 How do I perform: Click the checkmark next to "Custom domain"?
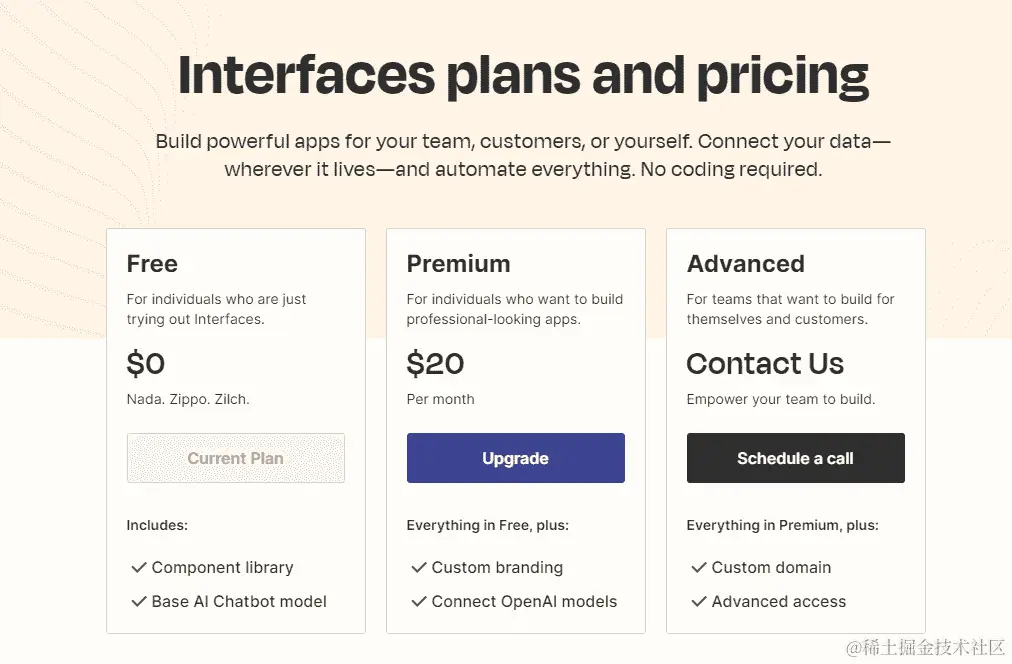coord(699,567)
